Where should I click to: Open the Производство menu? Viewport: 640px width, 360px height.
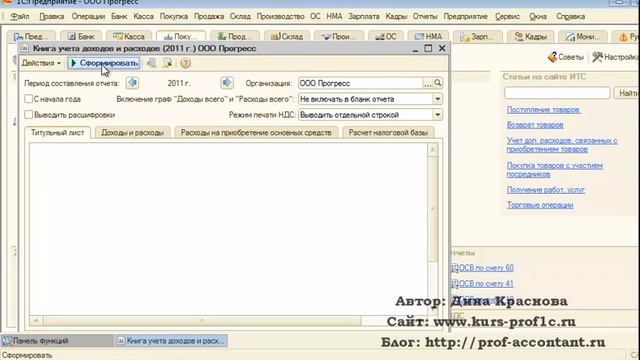280,16
